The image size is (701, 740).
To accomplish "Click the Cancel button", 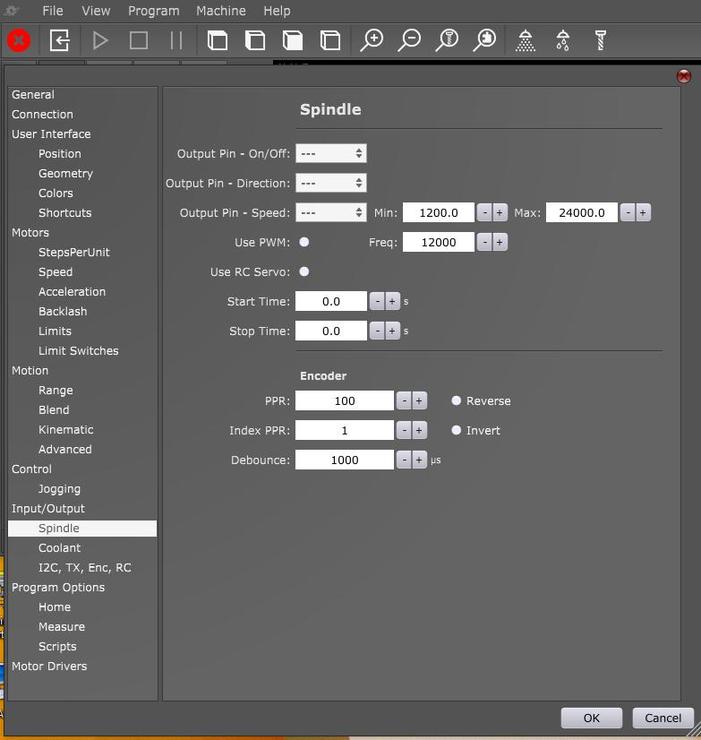I will pyautogui.click(x=662, y=718).
